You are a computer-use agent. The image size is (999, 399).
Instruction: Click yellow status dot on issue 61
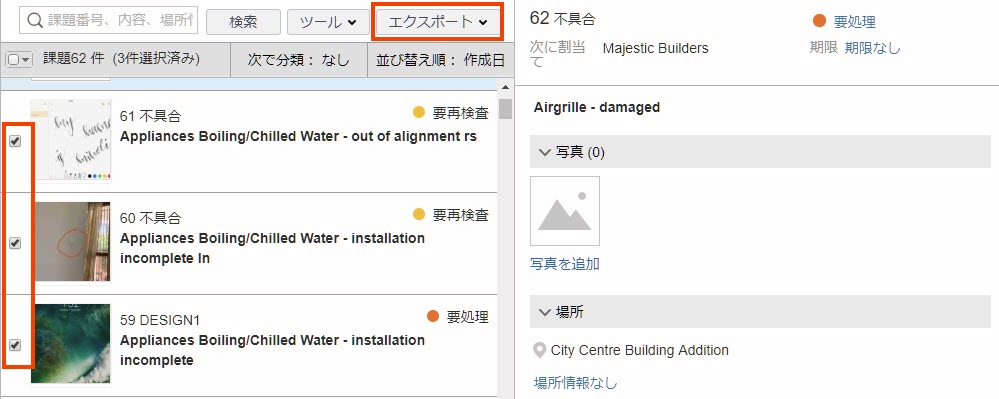tap(419, 113)
